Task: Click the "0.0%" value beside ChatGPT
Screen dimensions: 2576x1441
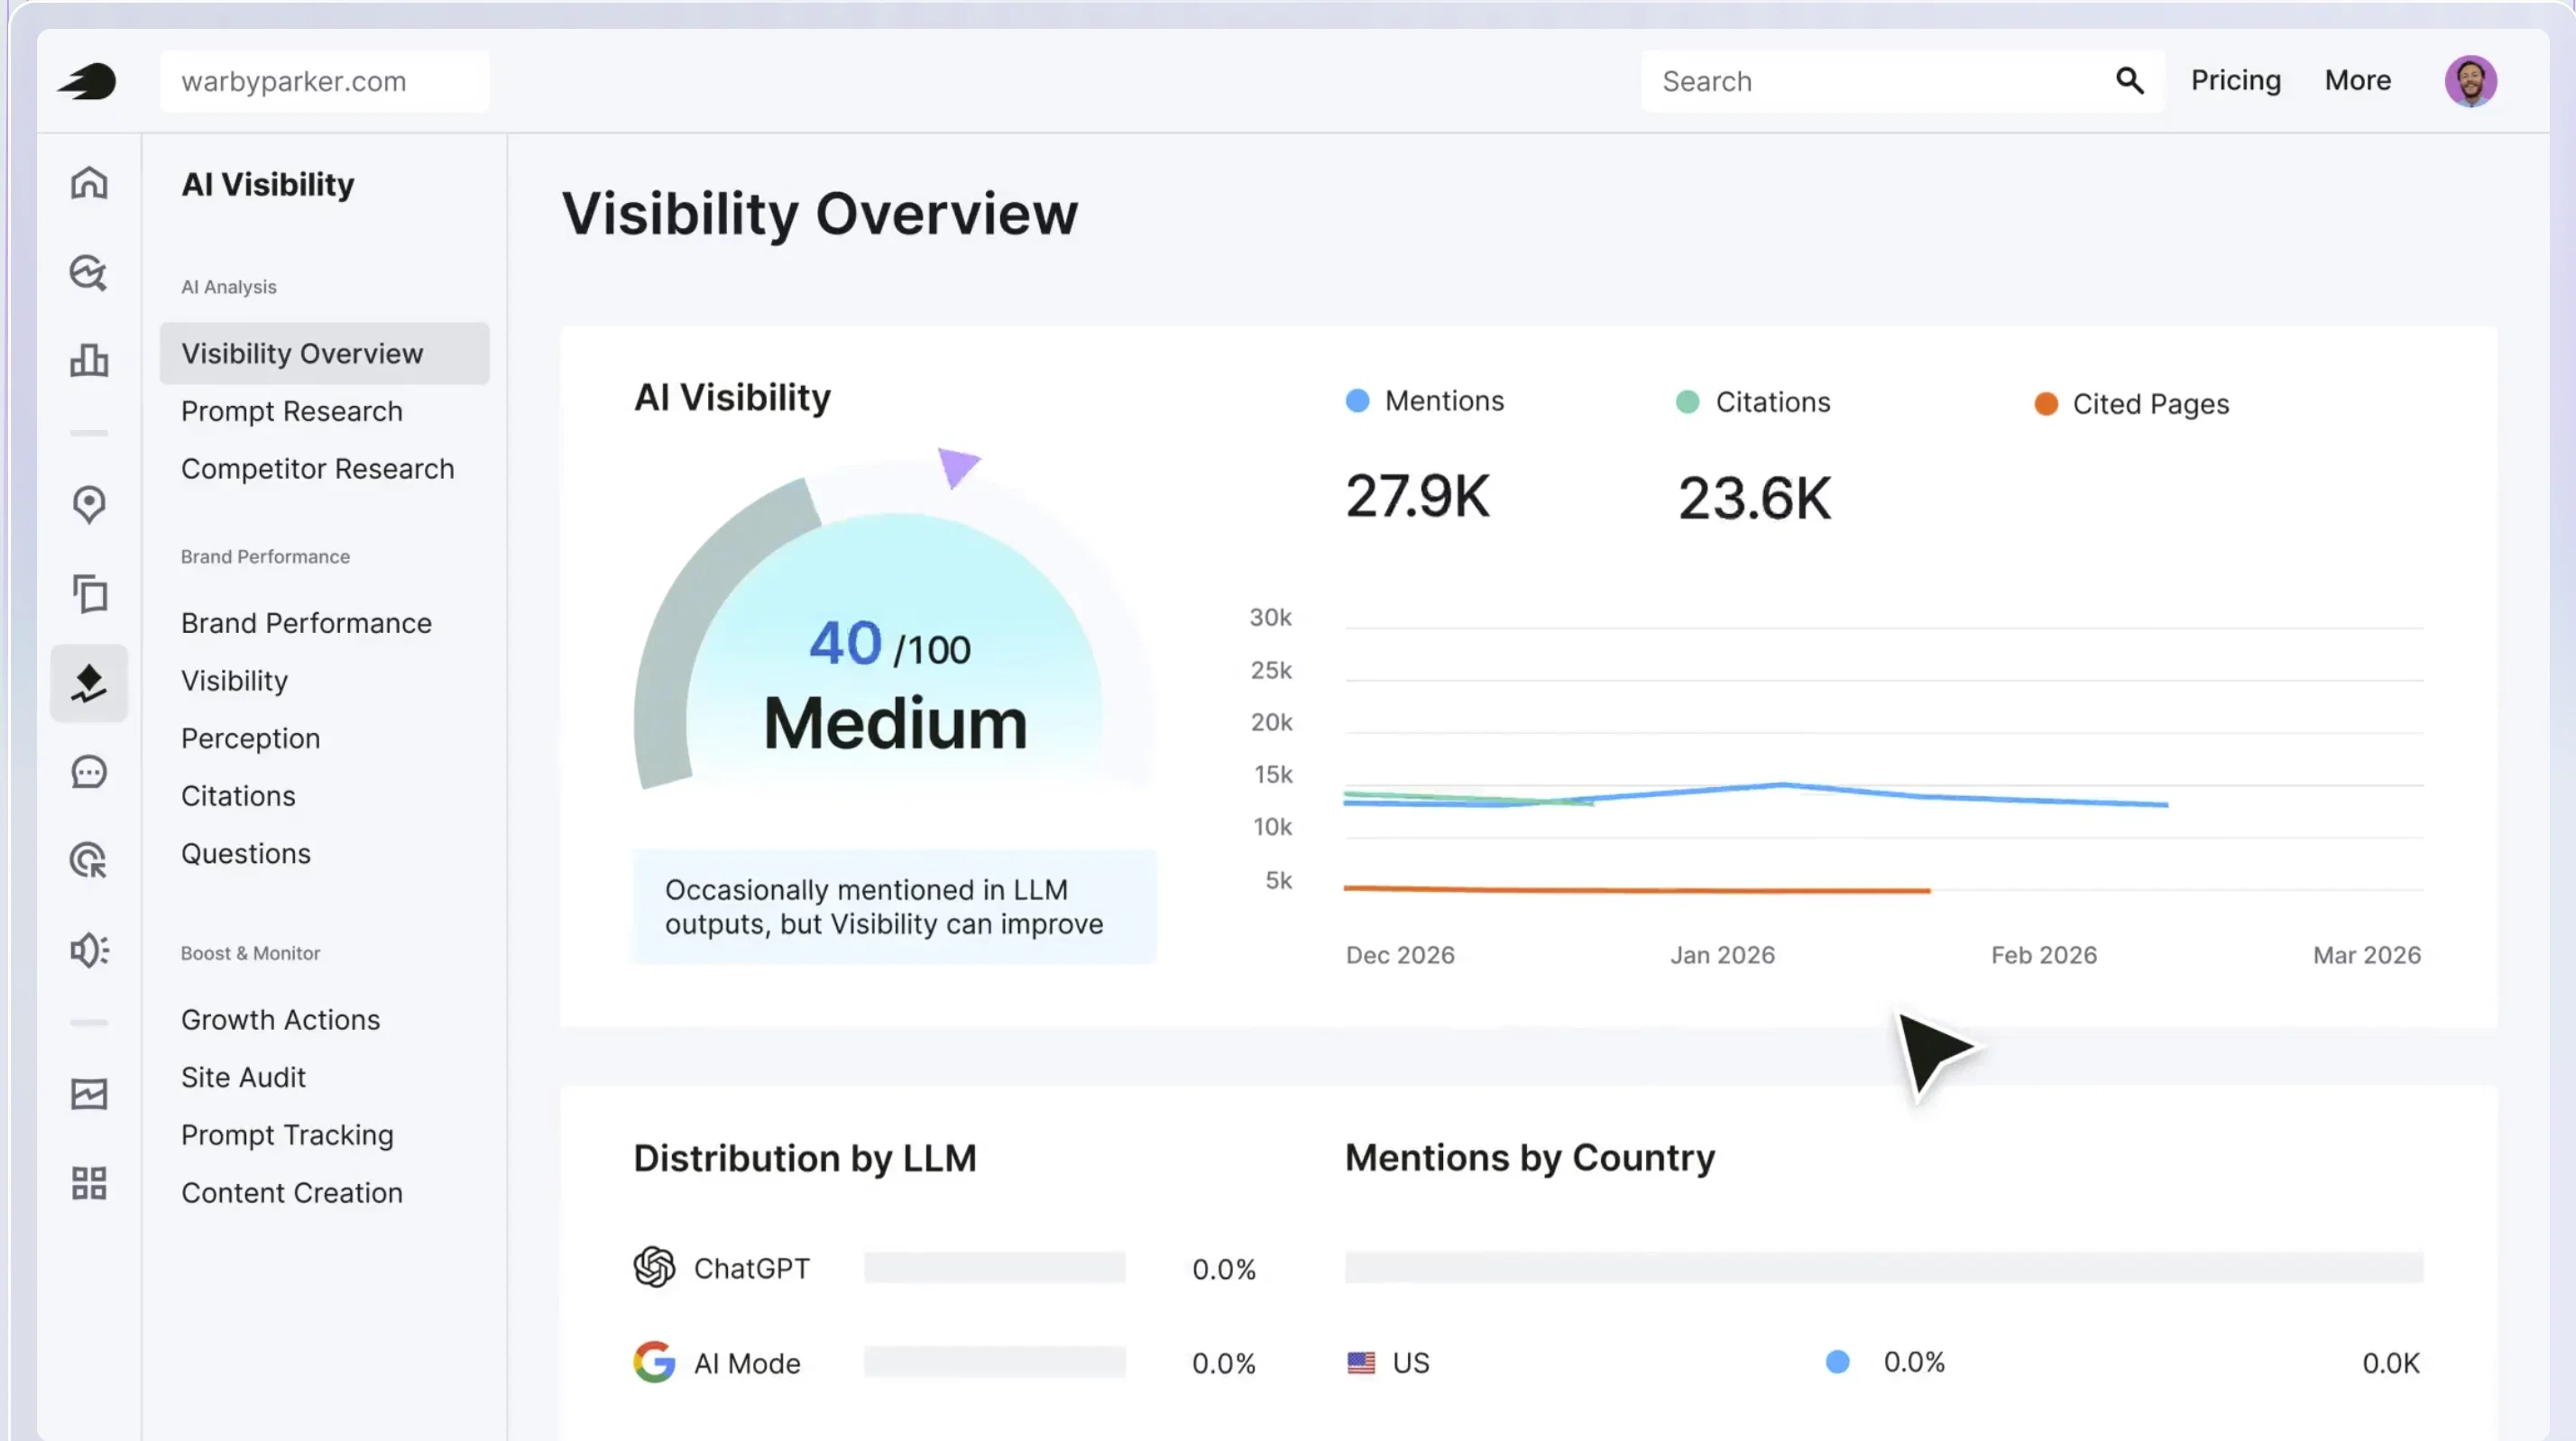Action: point(1224,1269)
